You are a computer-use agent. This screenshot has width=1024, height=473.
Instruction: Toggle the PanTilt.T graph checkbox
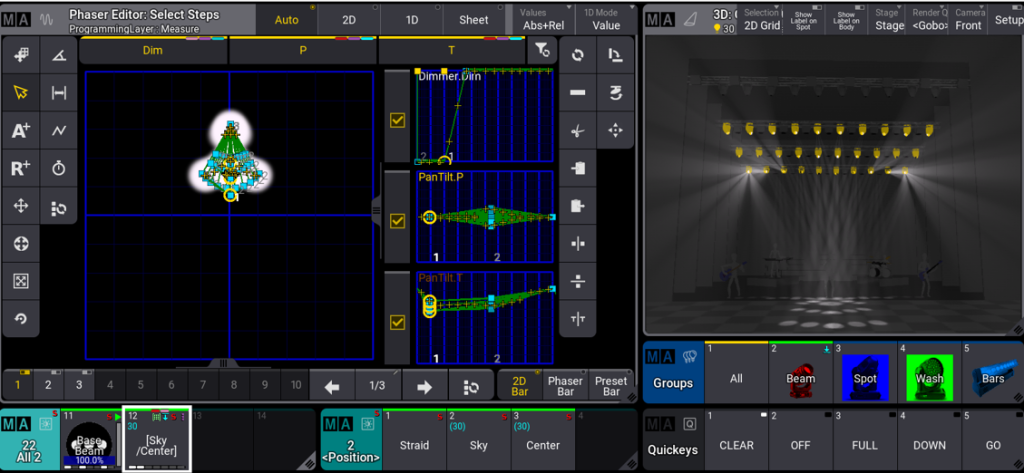coord(397,322)
